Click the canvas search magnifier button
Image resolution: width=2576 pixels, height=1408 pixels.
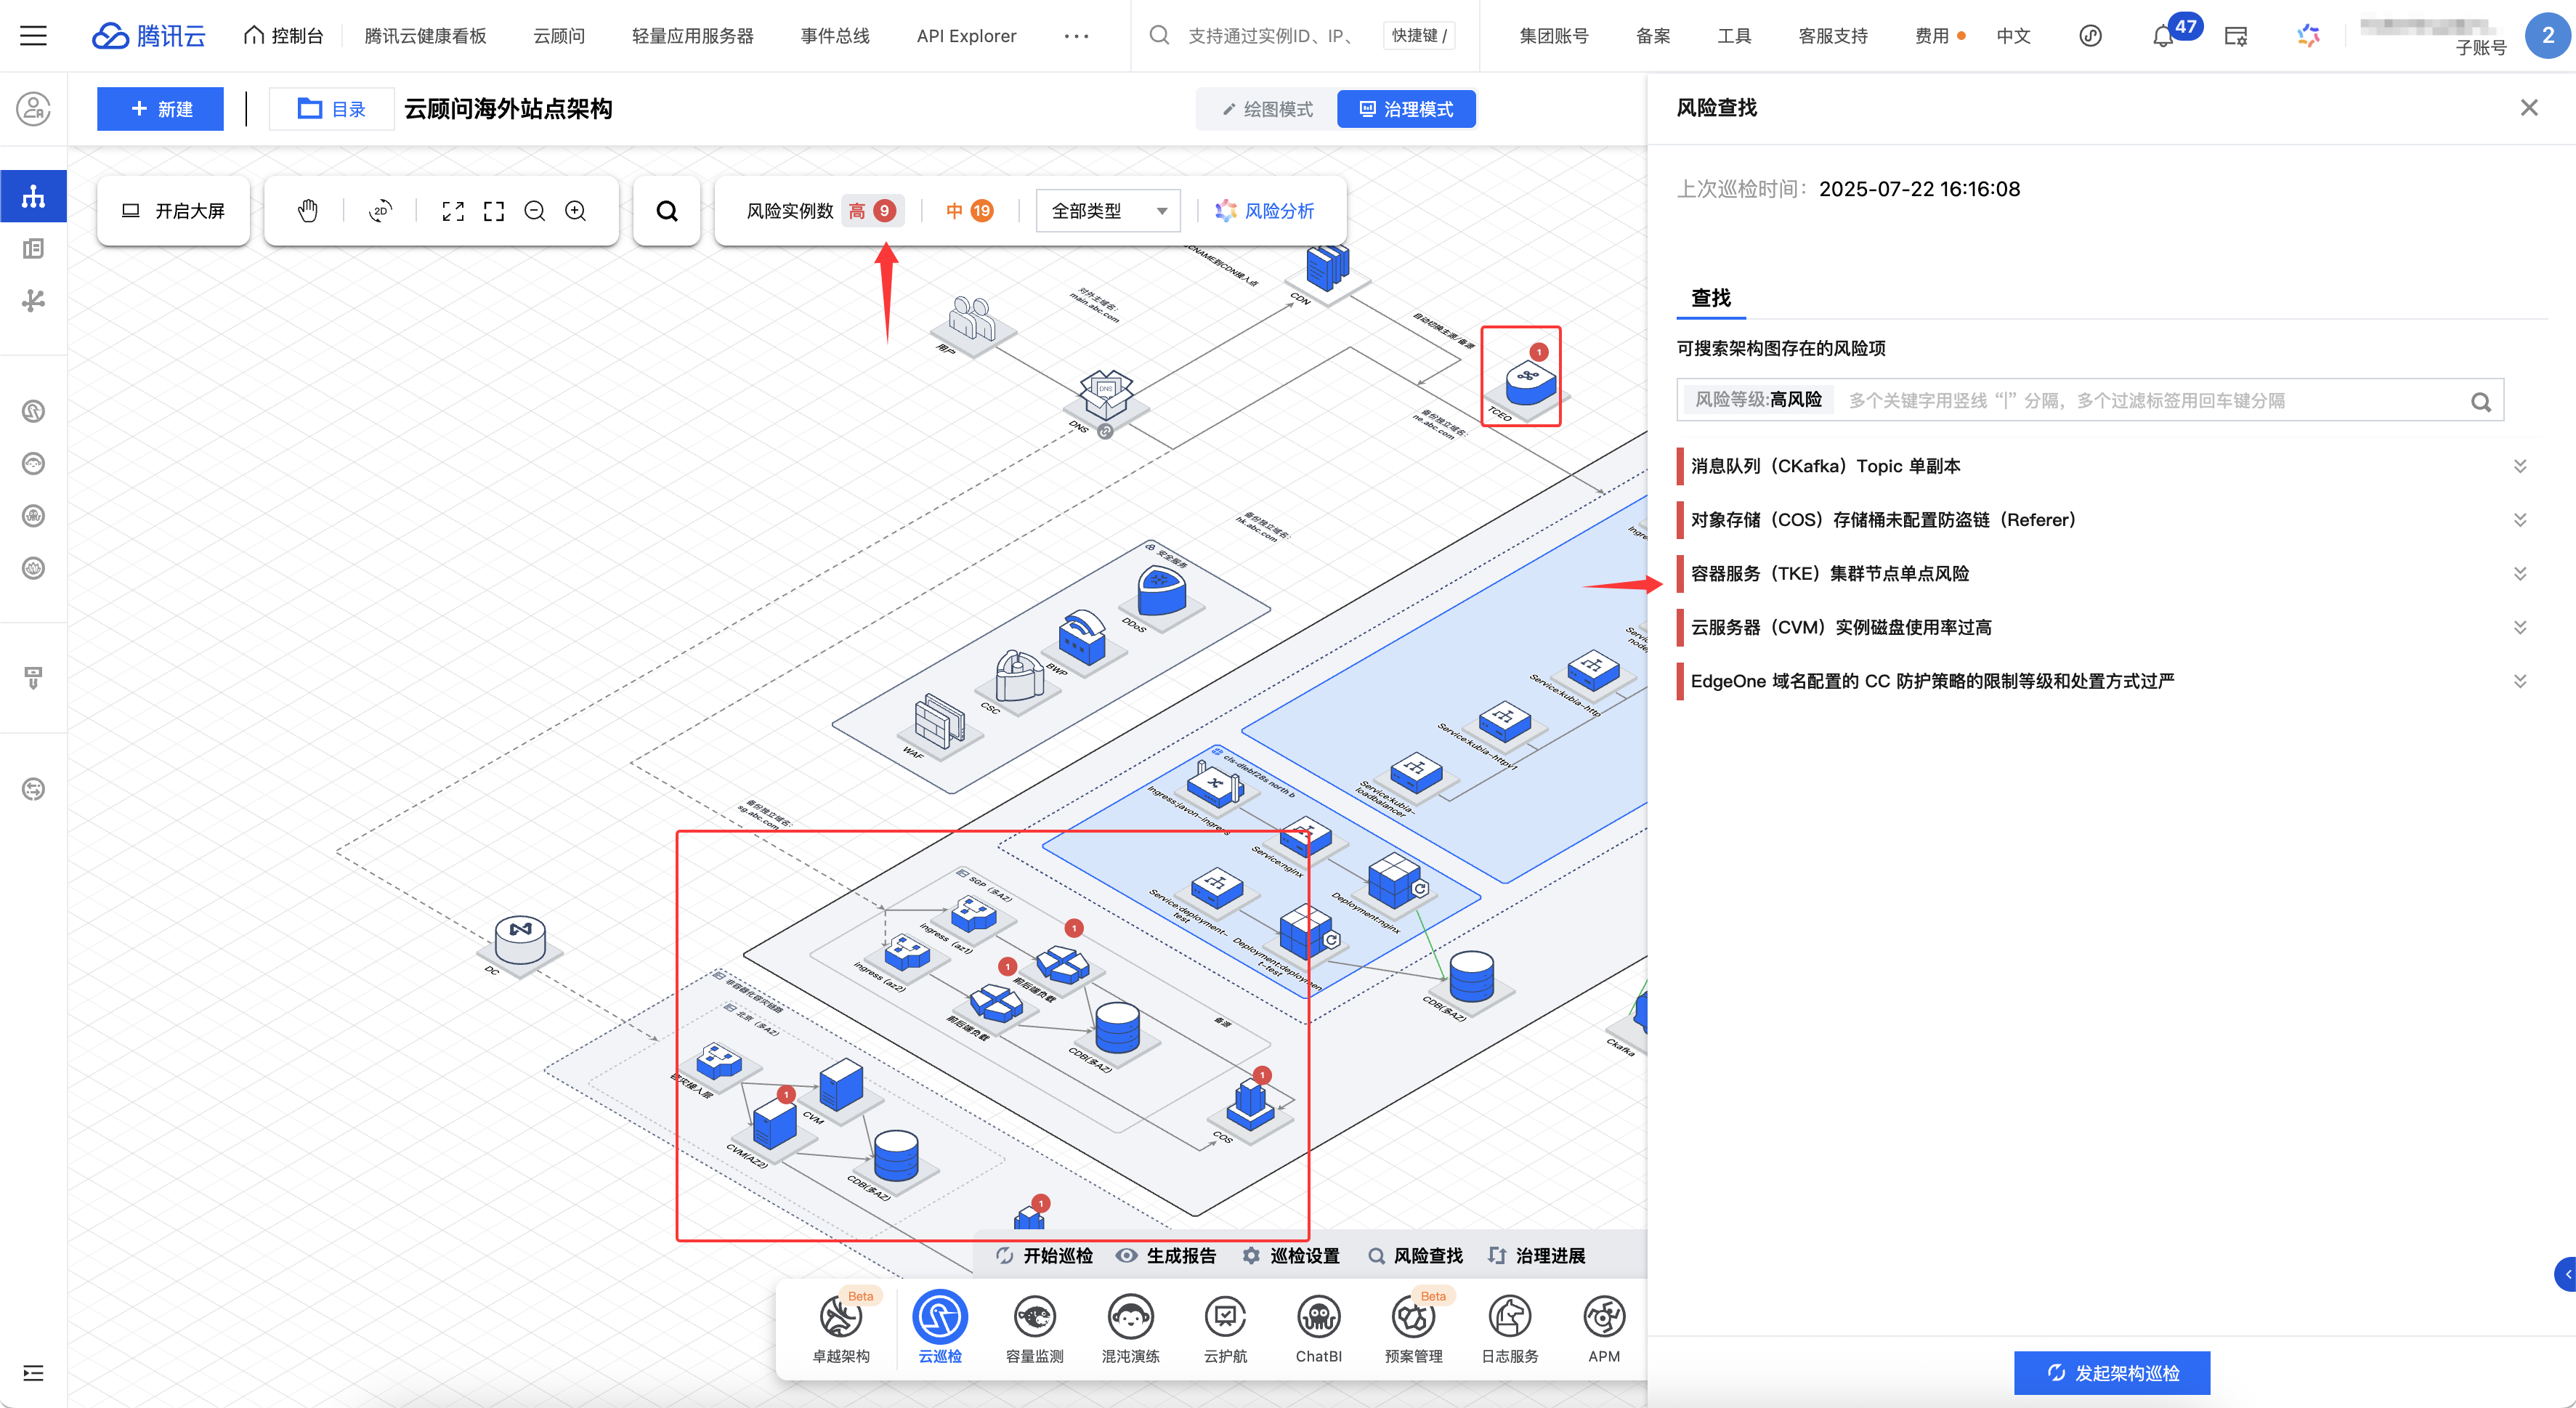[667, 211]
